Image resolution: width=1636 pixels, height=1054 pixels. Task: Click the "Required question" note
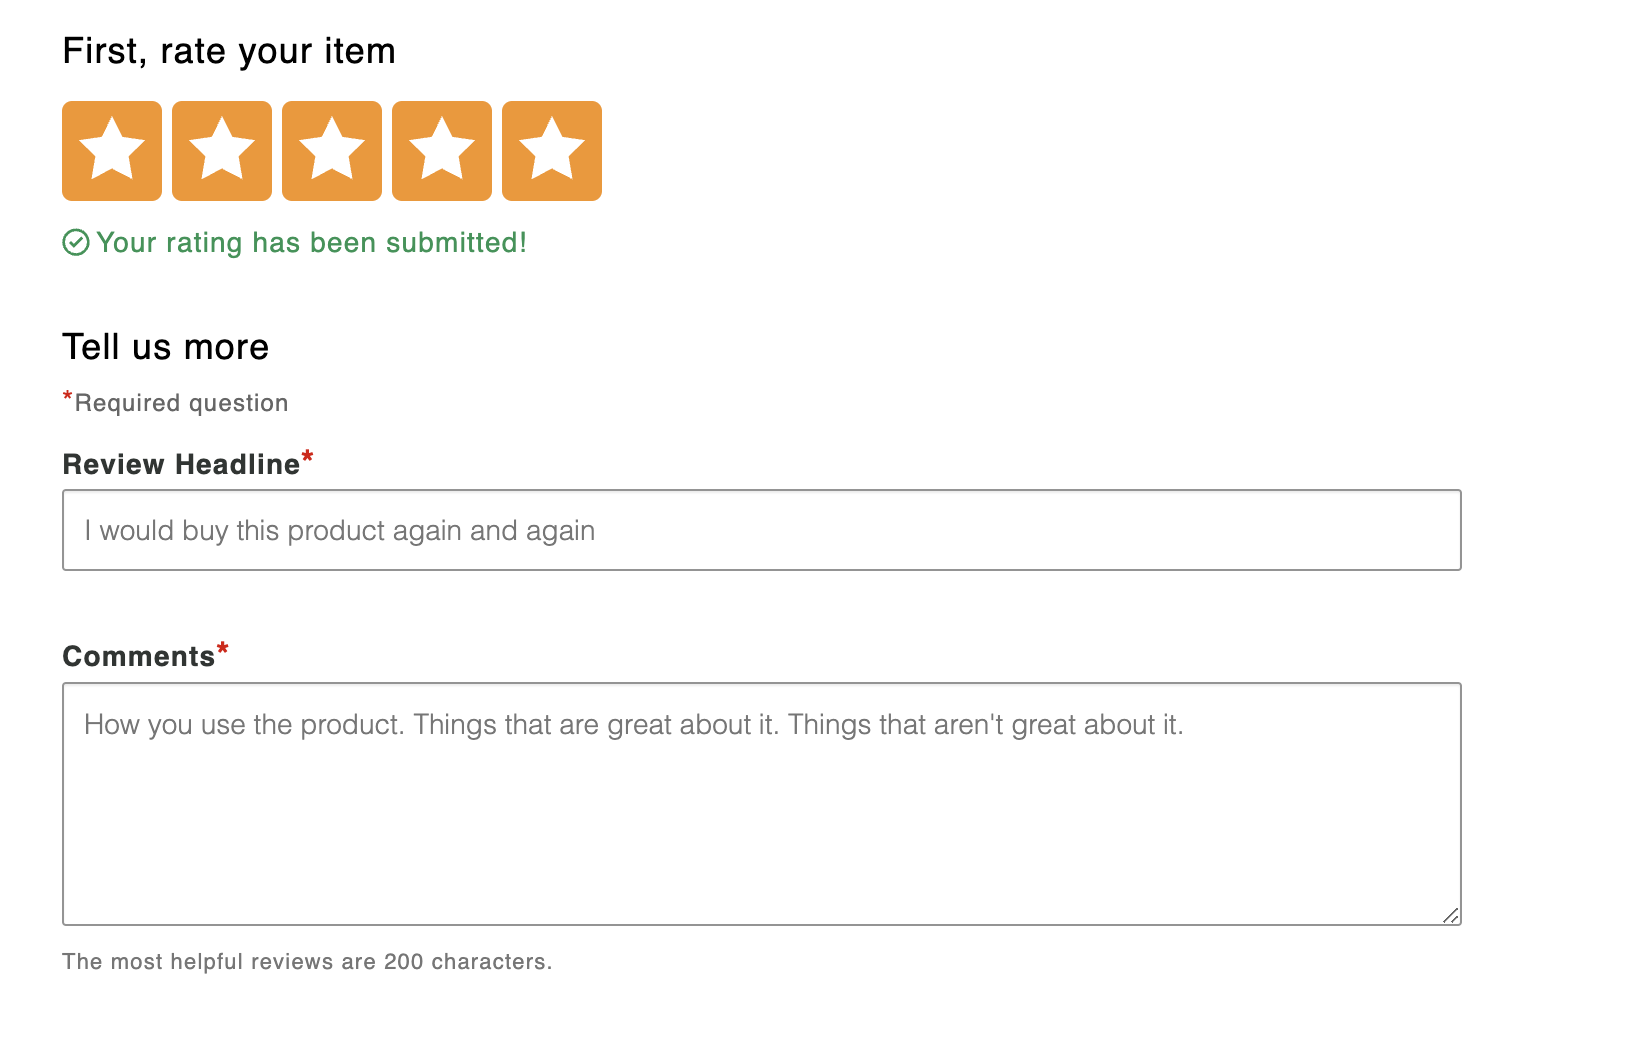tap(181, 403)
